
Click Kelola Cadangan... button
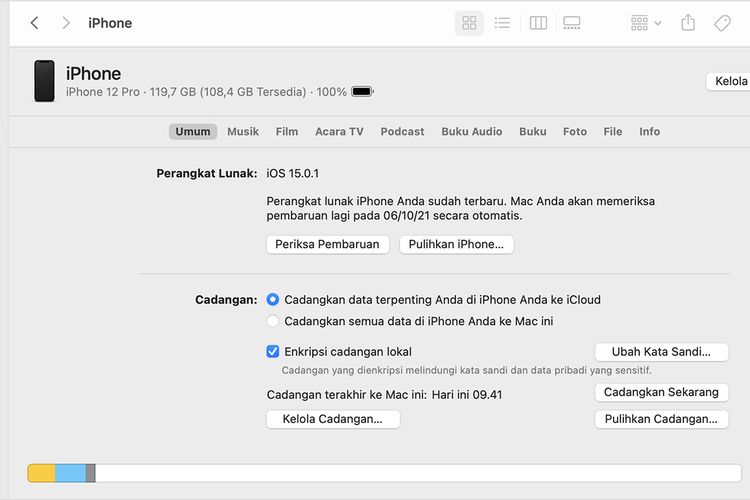[x=333, y=419]
